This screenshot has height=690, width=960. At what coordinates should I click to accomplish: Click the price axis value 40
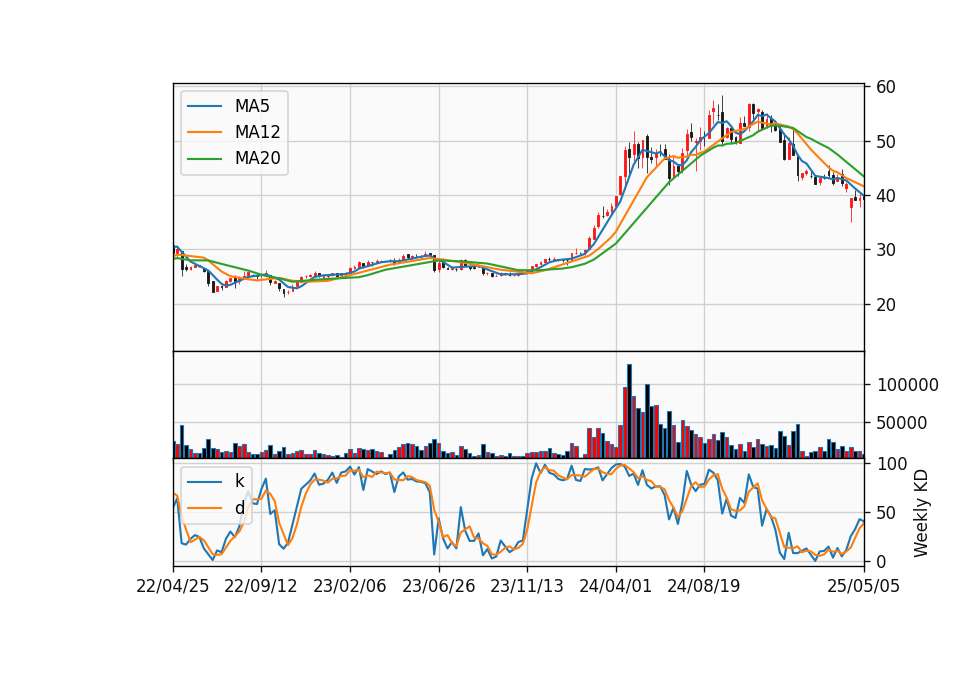(x=886, y=196)
